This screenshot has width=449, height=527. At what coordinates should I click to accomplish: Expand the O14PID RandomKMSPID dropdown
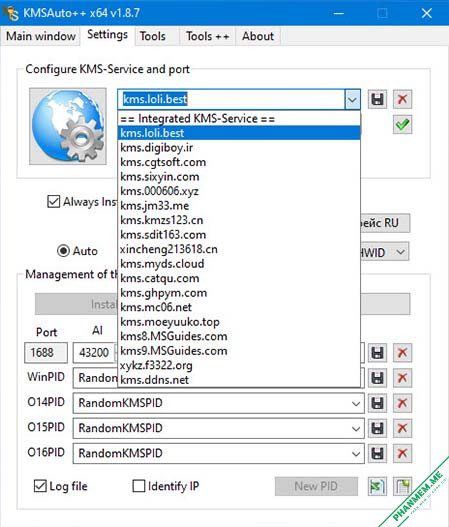(356, 403)
